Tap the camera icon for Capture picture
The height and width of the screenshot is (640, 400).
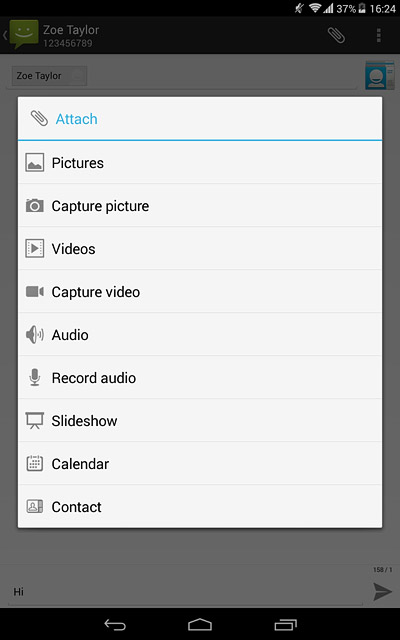pos(35,205)
